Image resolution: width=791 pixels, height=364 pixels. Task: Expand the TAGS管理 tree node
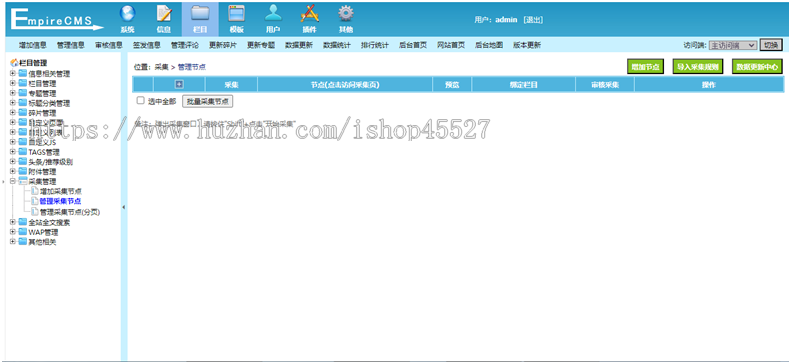point(13,152)
